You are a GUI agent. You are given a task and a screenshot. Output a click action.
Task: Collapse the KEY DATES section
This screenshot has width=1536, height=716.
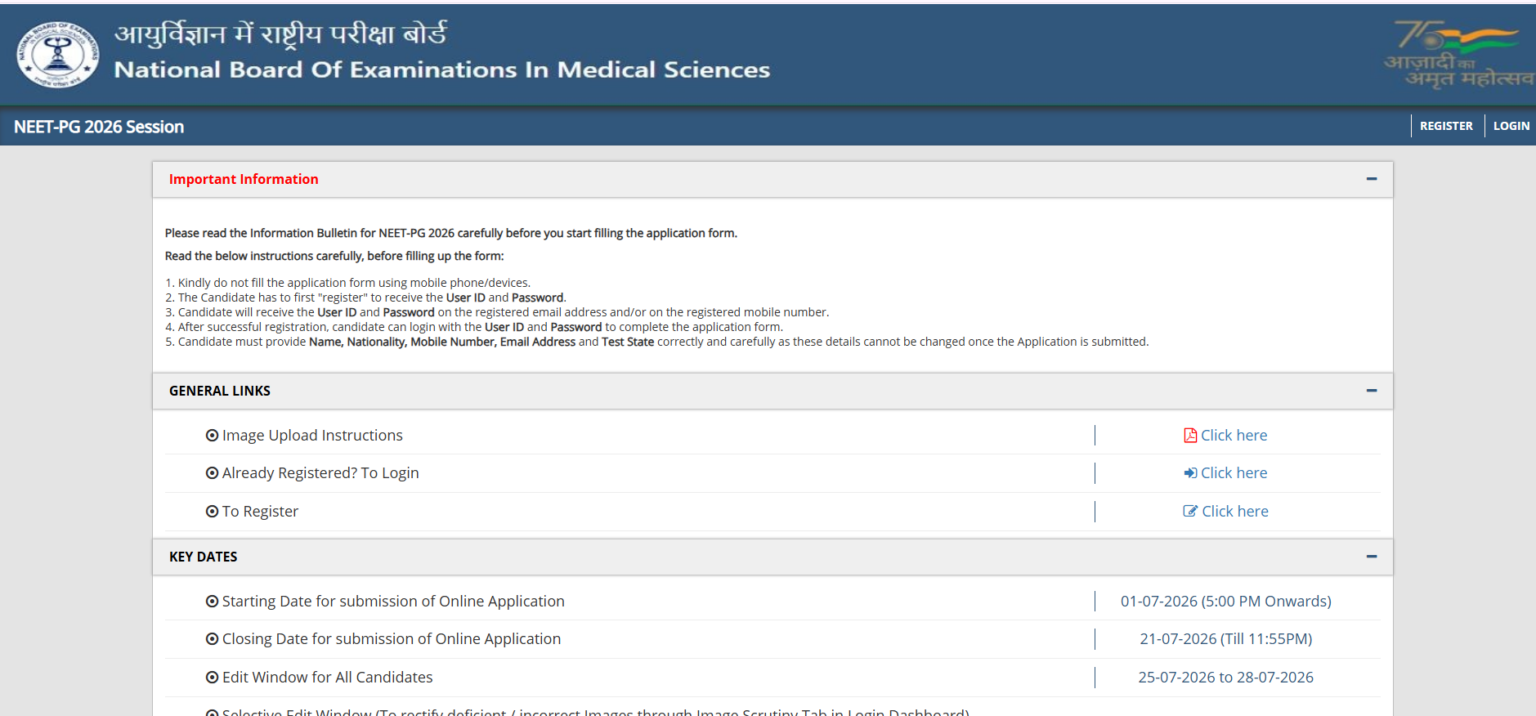coord(1372,557)
